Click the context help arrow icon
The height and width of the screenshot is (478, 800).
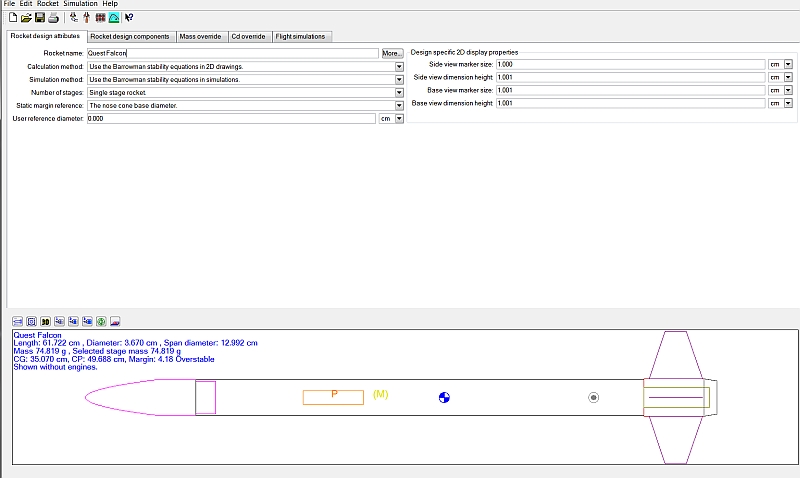130,17
